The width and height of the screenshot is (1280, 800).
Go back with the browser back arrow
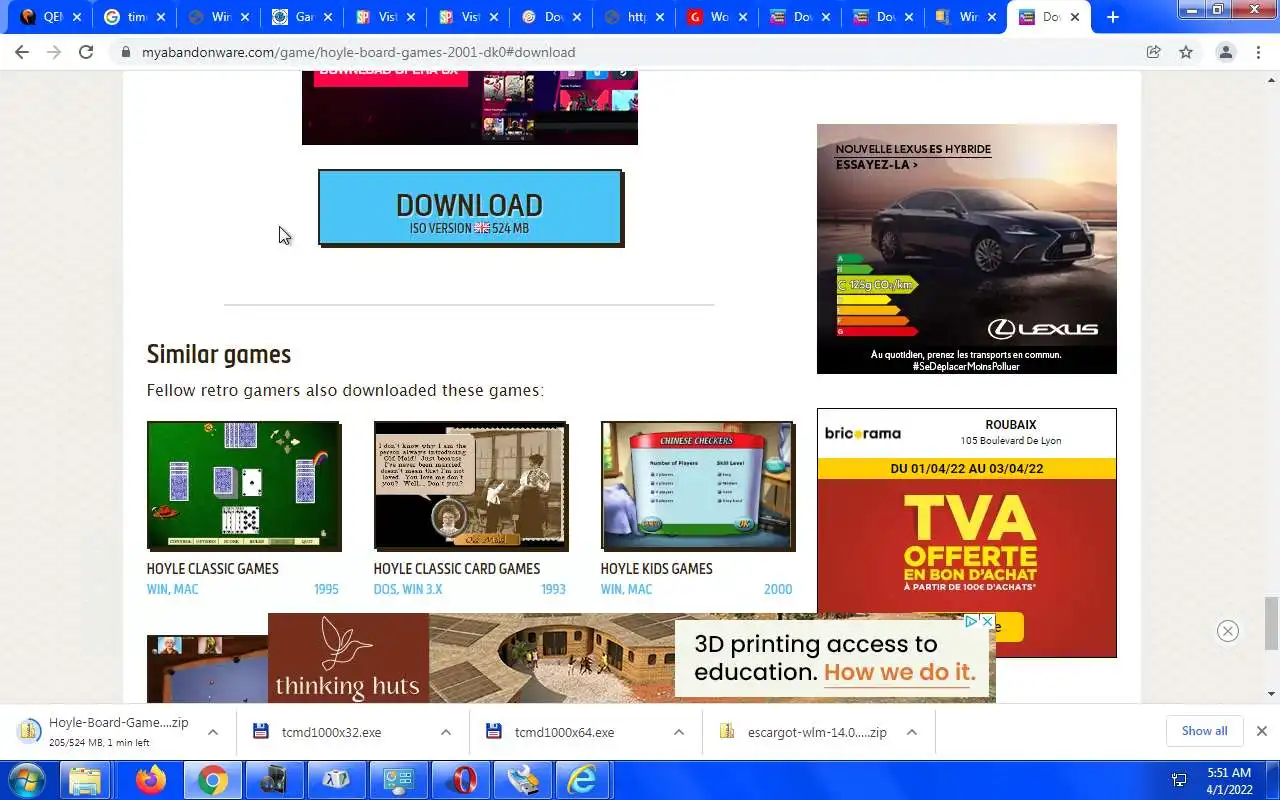pyautogui.click(x=22, y=52)
